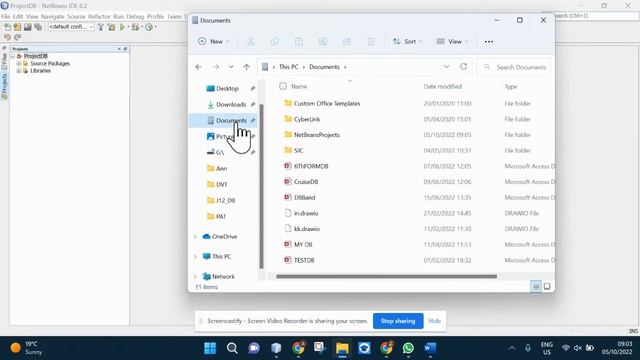
Task: Close the Projects panel with its X
Action: coord(119,49)
